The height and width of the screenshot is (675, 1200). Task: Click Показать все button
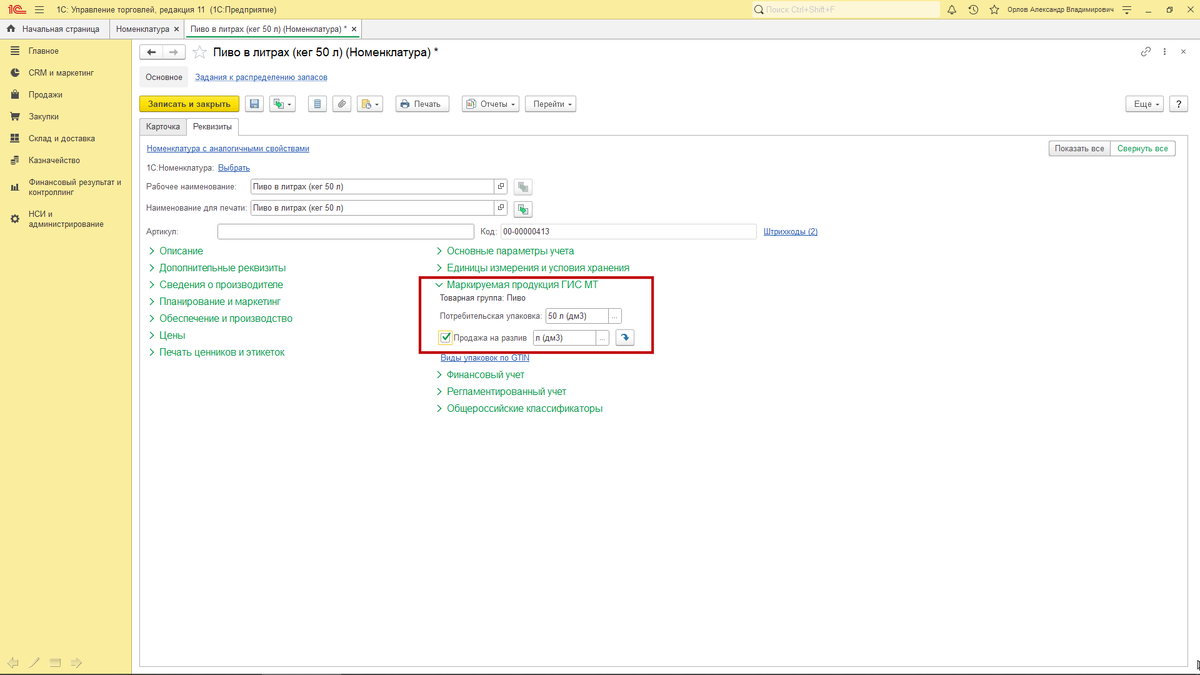click(1079, 148)
